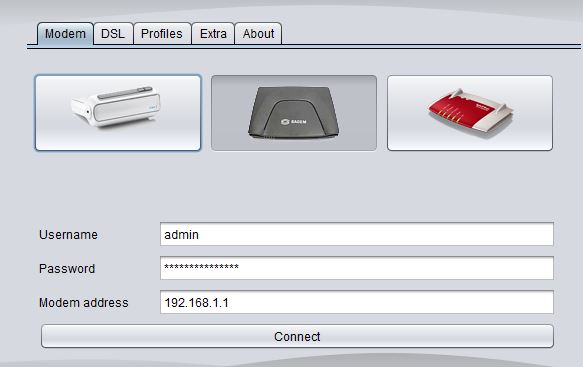Click the Connect button

[297, 336]
